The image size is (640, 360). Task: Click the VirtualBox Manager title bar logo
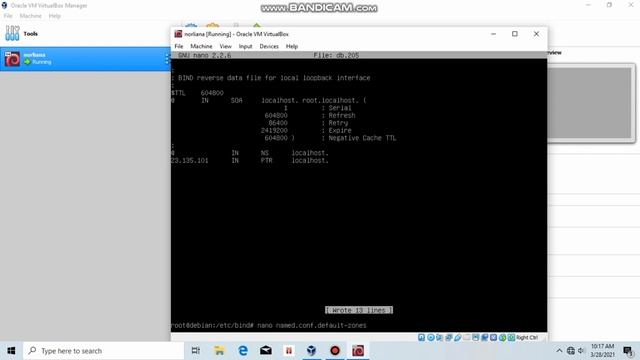(4, 5)
